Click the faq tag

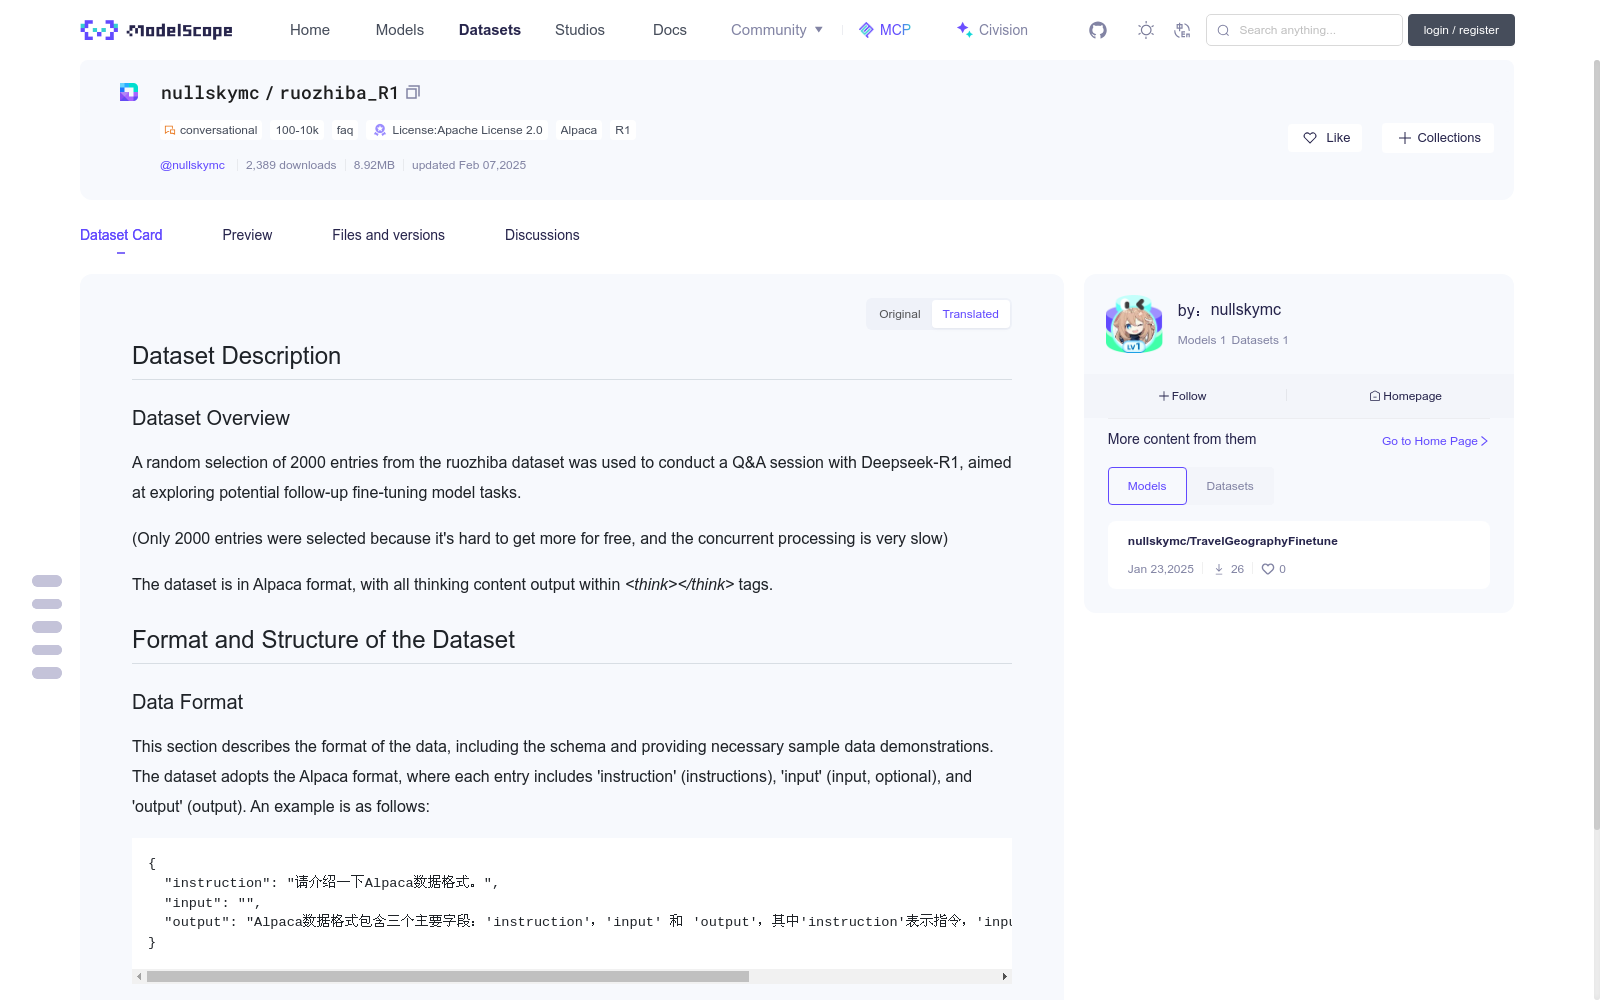(345, 130)
